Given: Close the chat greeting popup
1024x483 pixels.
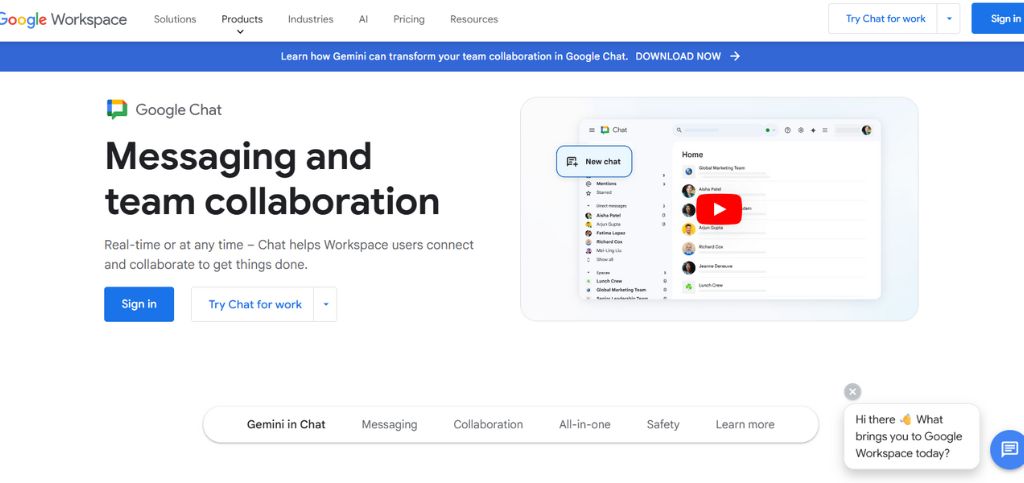Looking at the screenshot, I should pyautogui.click(x=852, y=392).
